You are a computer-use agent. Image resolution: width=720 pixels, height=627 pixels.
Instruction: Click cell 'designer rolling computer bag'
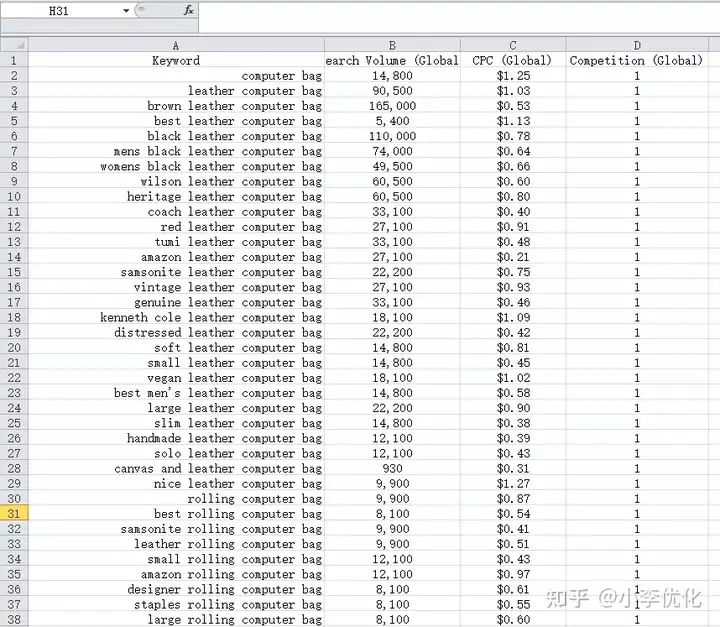tap(176, 589)
